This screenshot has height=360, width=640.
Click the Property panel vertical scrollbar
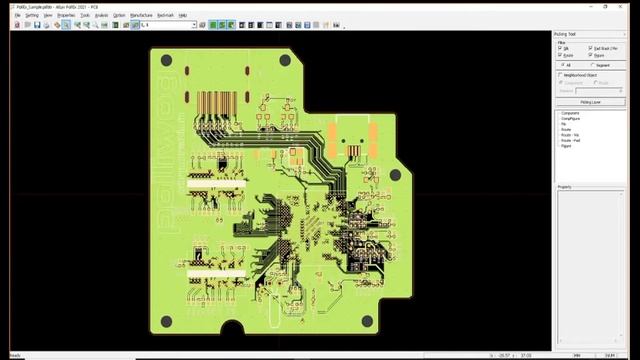(621, 264)
